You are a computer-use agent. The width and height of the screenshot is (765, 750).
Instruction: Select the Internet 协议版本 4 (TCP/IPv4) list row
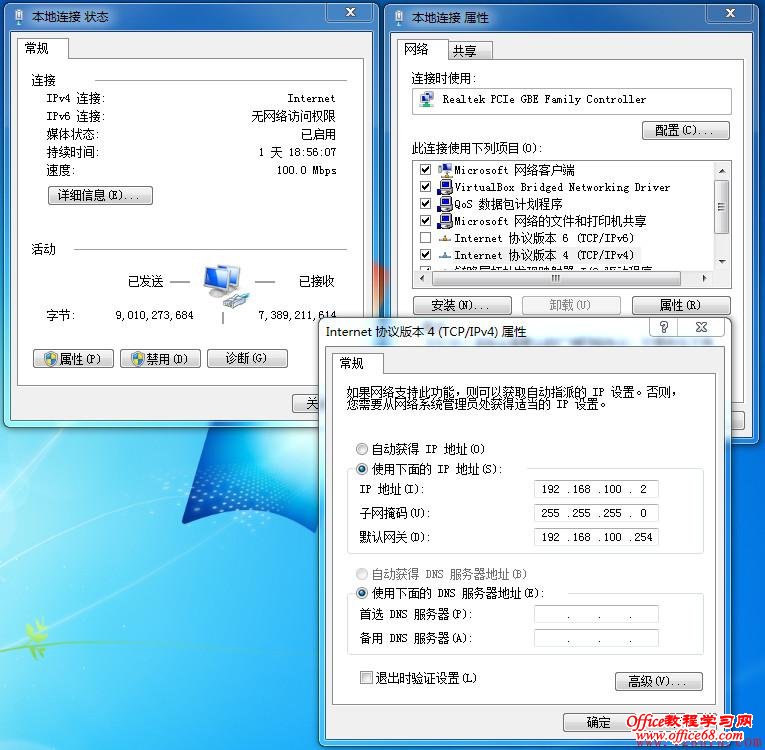click(x=545, y=255)
